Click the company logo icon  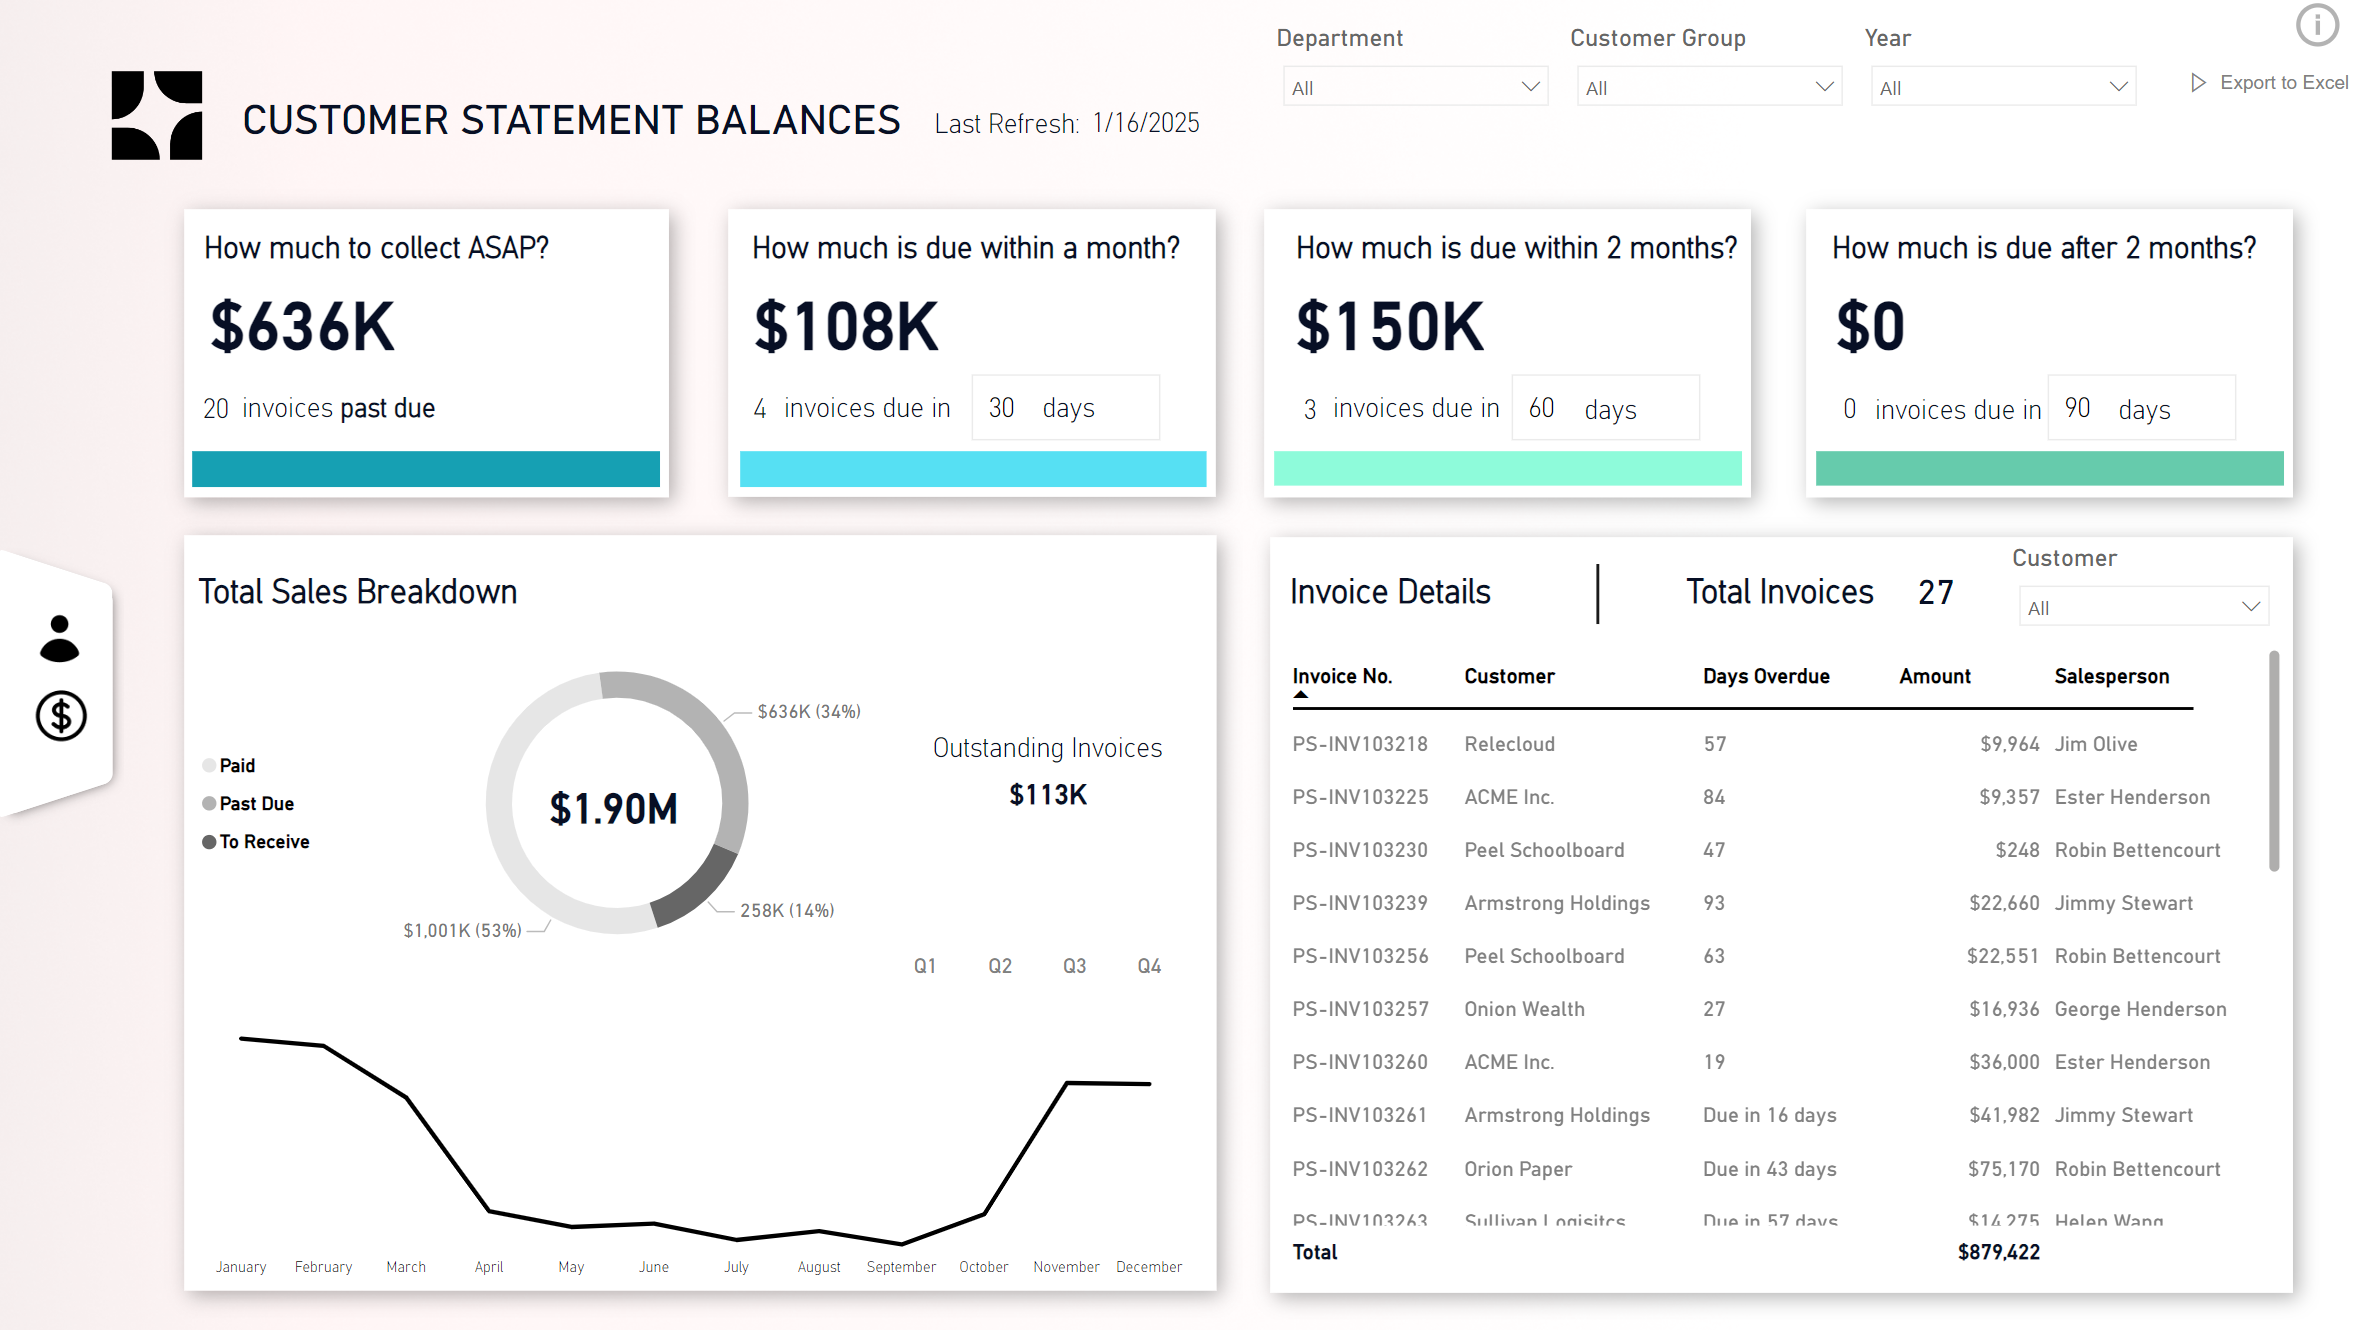tap(157, 115)
